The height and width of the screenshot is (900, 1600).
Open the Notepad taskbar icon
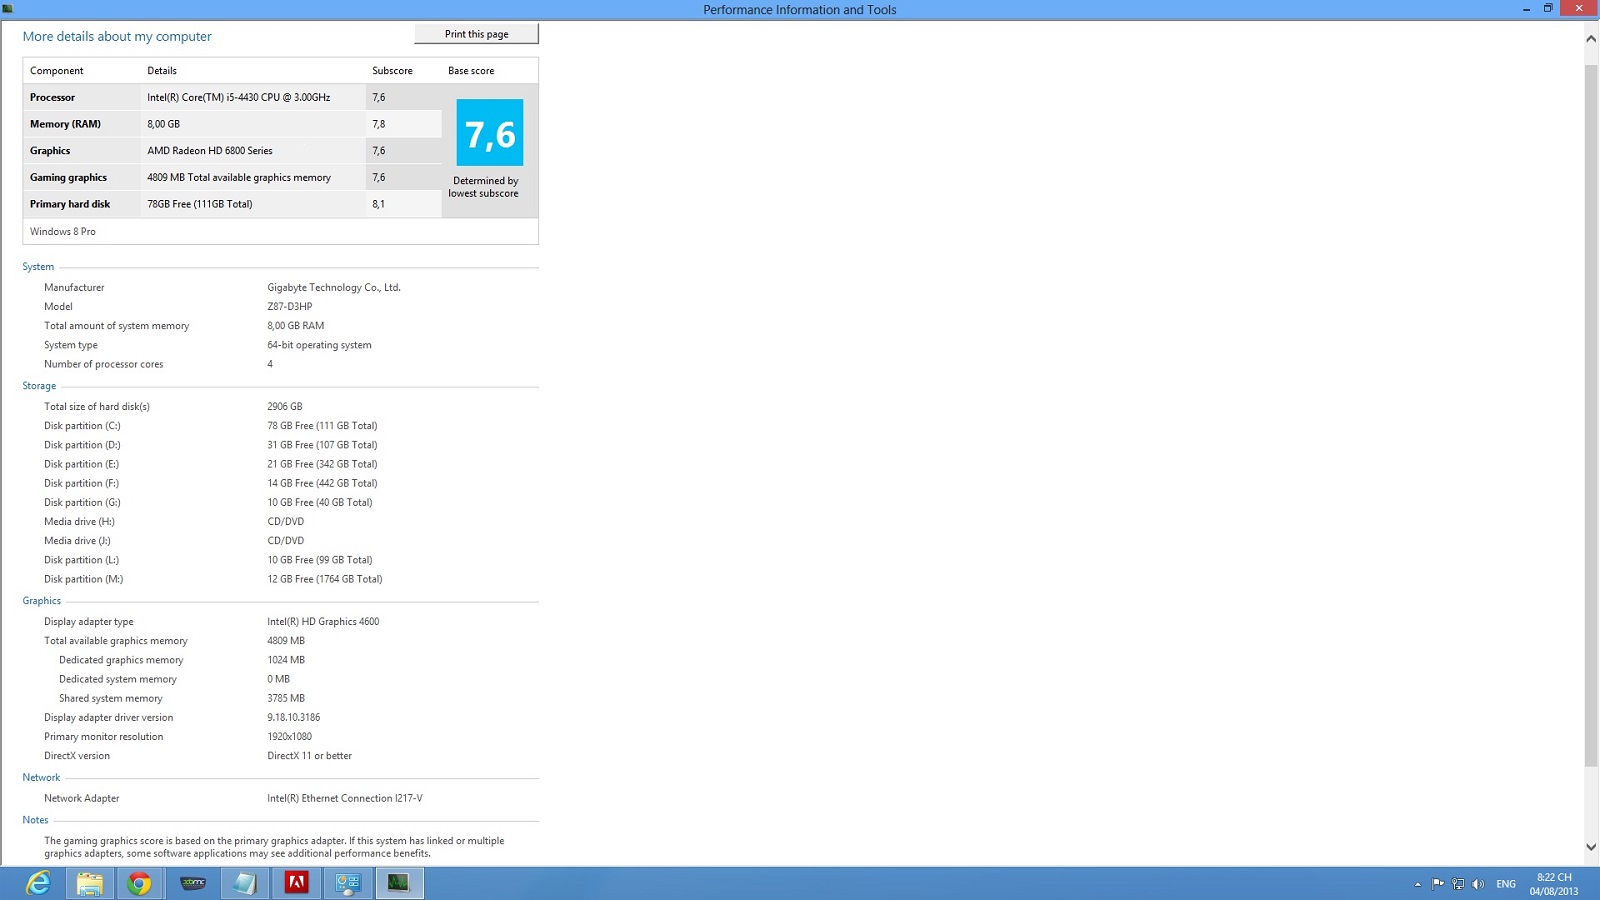click(244, 883)
